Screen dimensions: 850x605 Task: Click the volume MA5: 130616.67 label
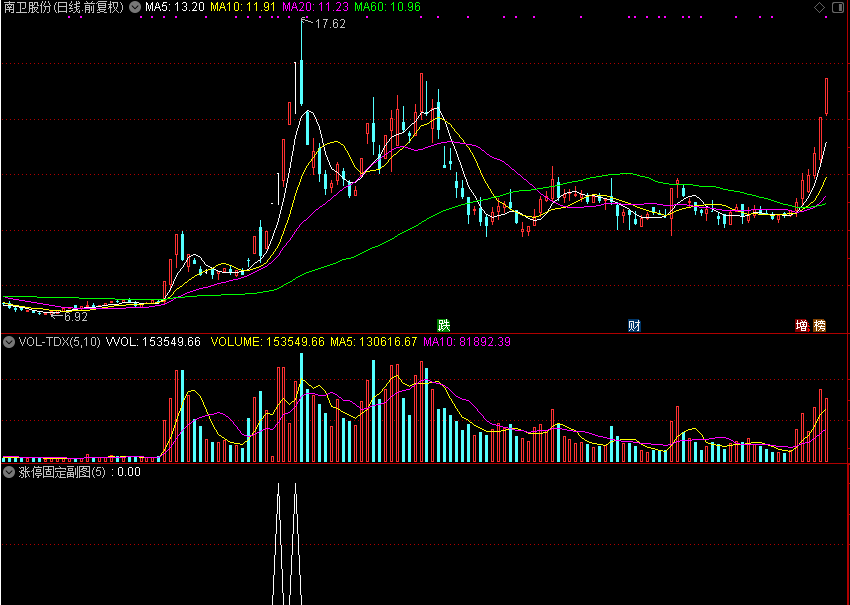[x=374, y=342]
